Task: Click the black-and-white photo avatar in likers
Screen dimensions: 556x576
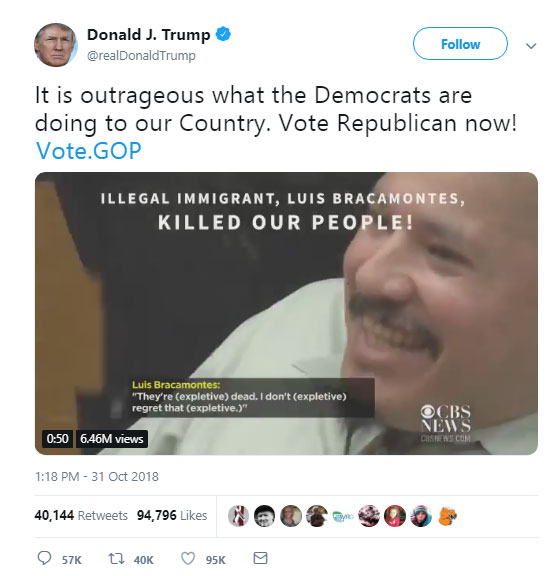Action: [x=264, y=515]
